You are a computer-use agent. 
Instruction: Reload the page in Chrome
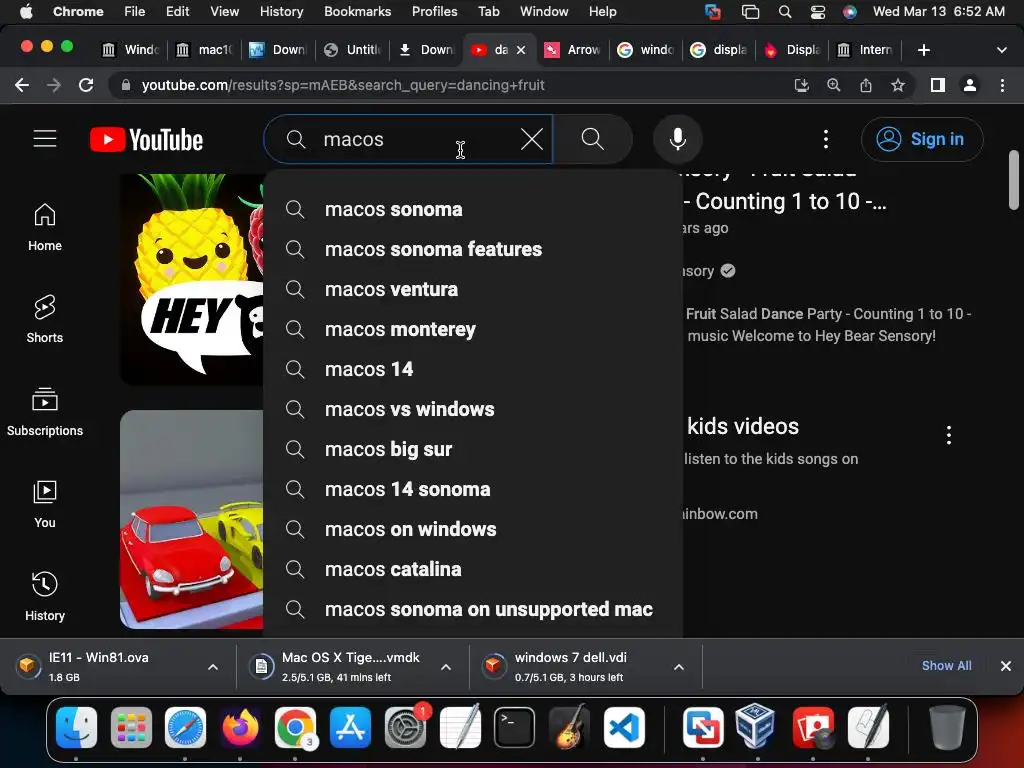point(86,85)
